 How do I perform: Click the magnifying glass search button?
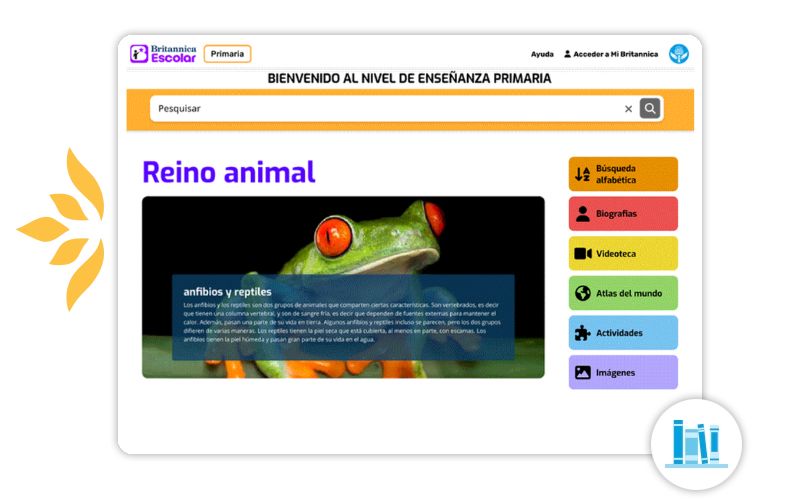(650, 108)
